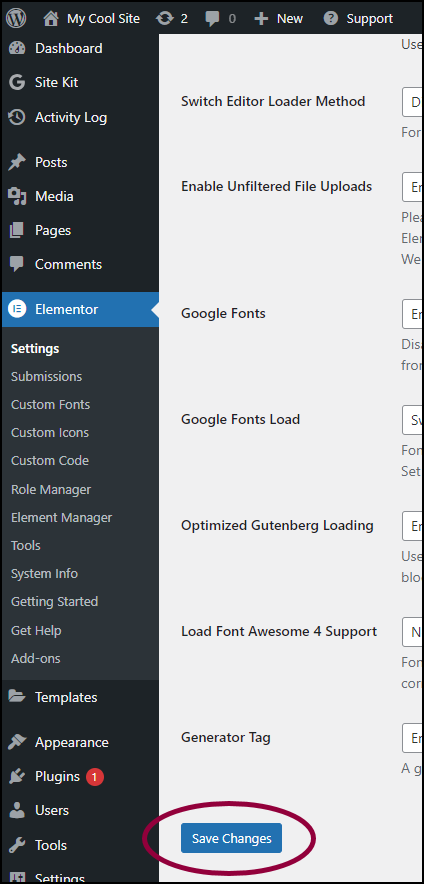The width and height of the screenshot is (424, 884).
Task: Open Role Manager submenu link
Action: point(51,489)
